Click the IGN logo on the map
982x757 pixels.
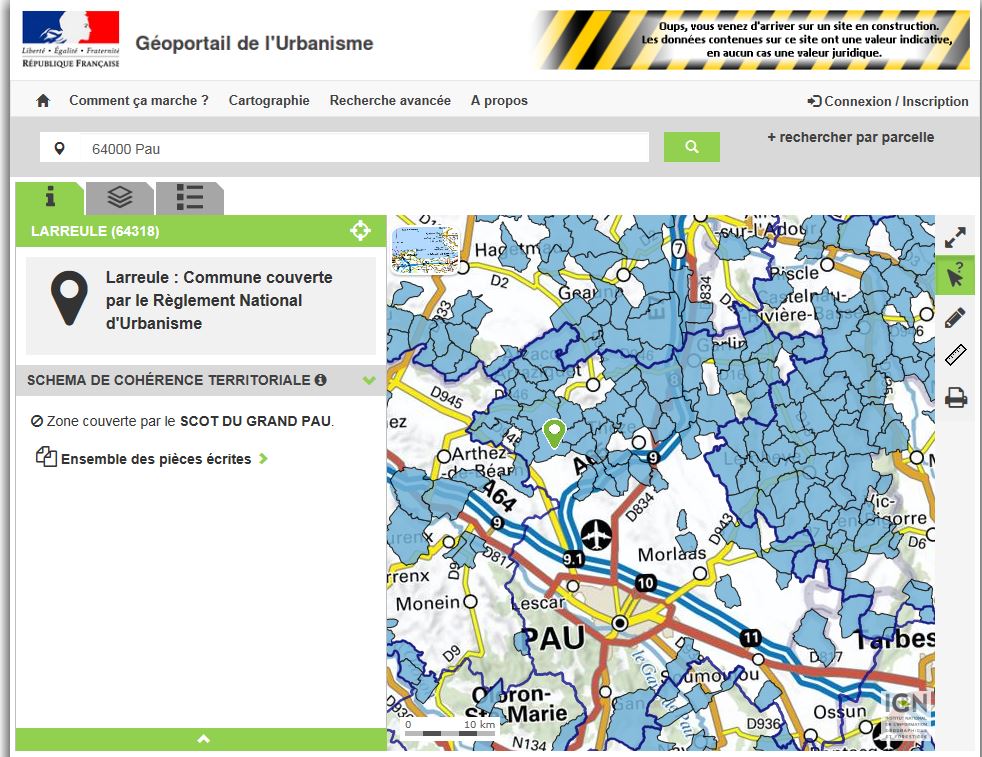click(906, 714)
